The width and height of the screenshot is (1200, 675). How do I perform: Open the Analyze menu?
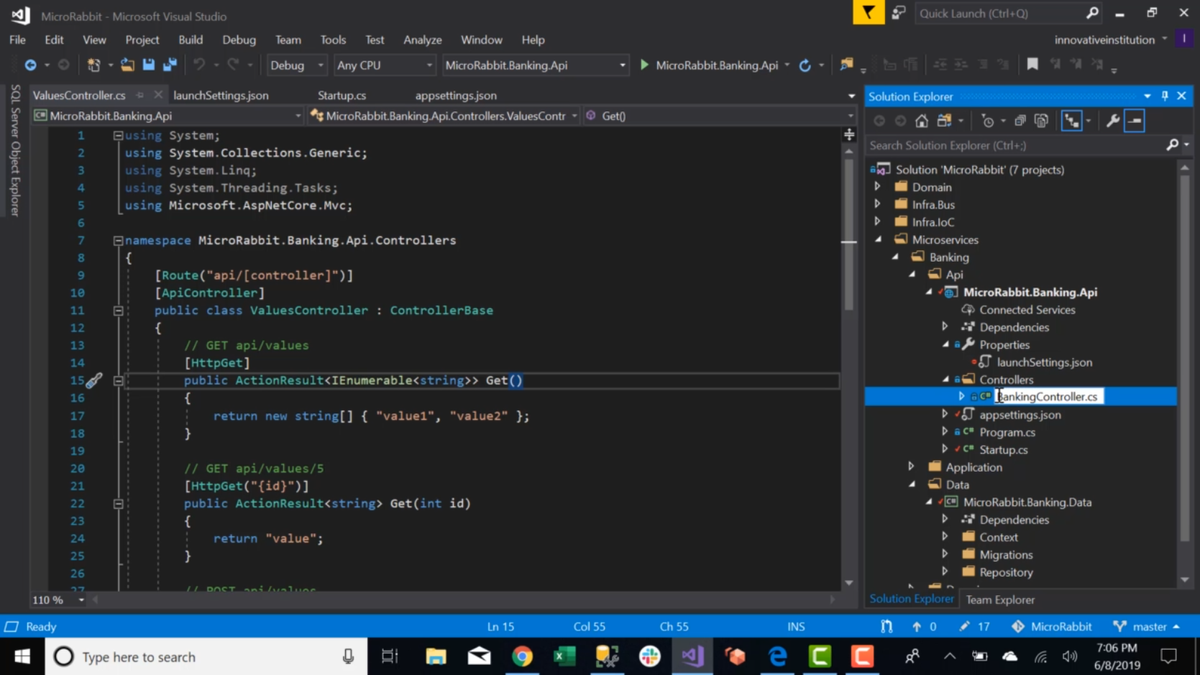[422, 40]
